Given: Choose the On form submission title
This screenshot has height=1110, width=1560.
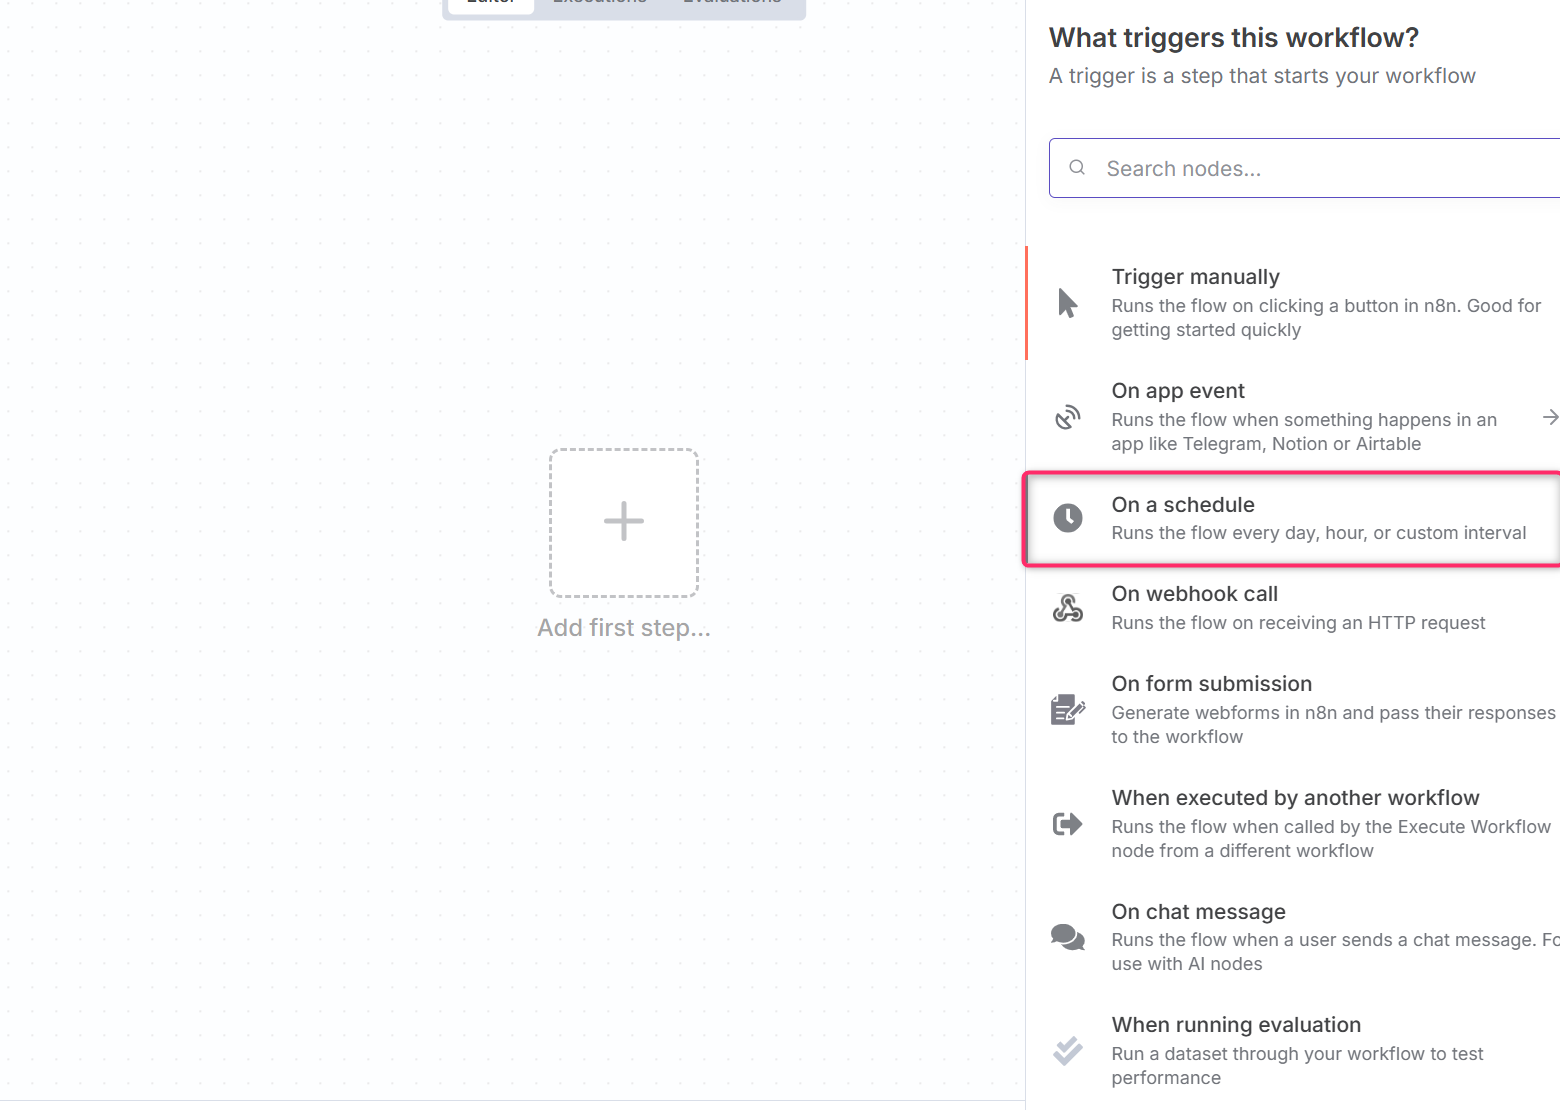Looking at the screenshot, I should coord(1212,684).
